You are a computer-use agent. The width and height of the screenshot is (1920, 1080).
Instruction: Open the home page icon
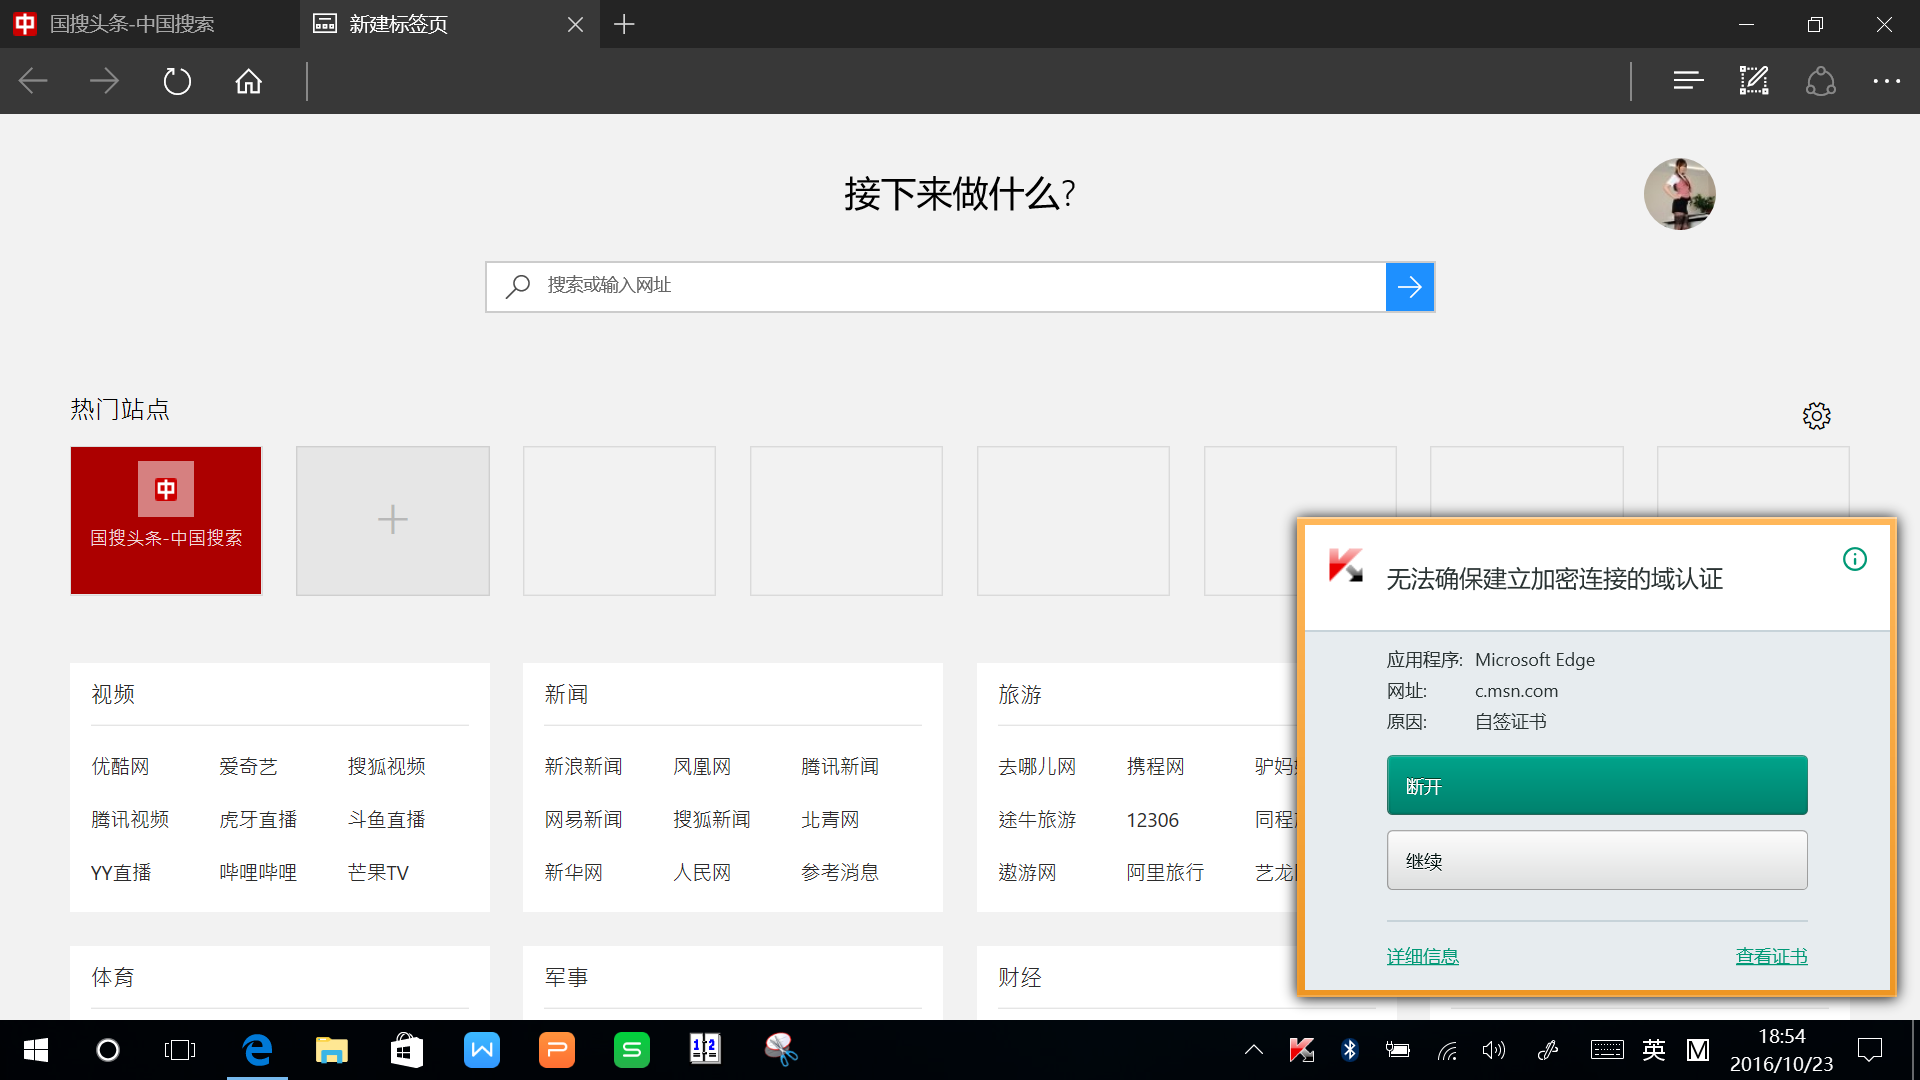click(248, 81)
